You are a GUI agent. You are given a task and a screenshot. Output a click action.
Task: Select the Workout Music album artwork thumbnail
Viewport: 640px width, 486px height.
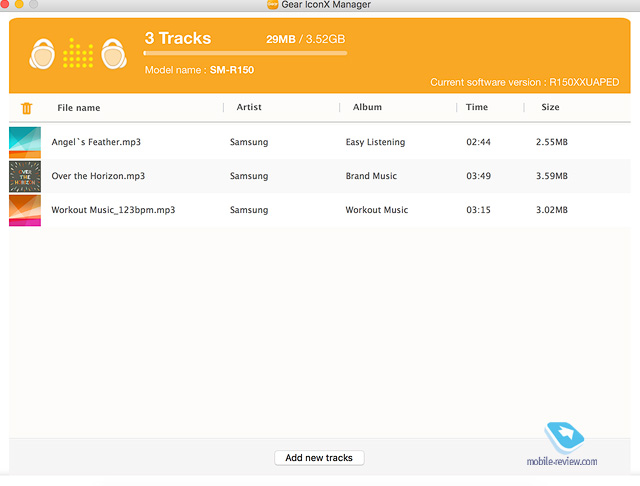pyautogui.click(x=25, y=210)
